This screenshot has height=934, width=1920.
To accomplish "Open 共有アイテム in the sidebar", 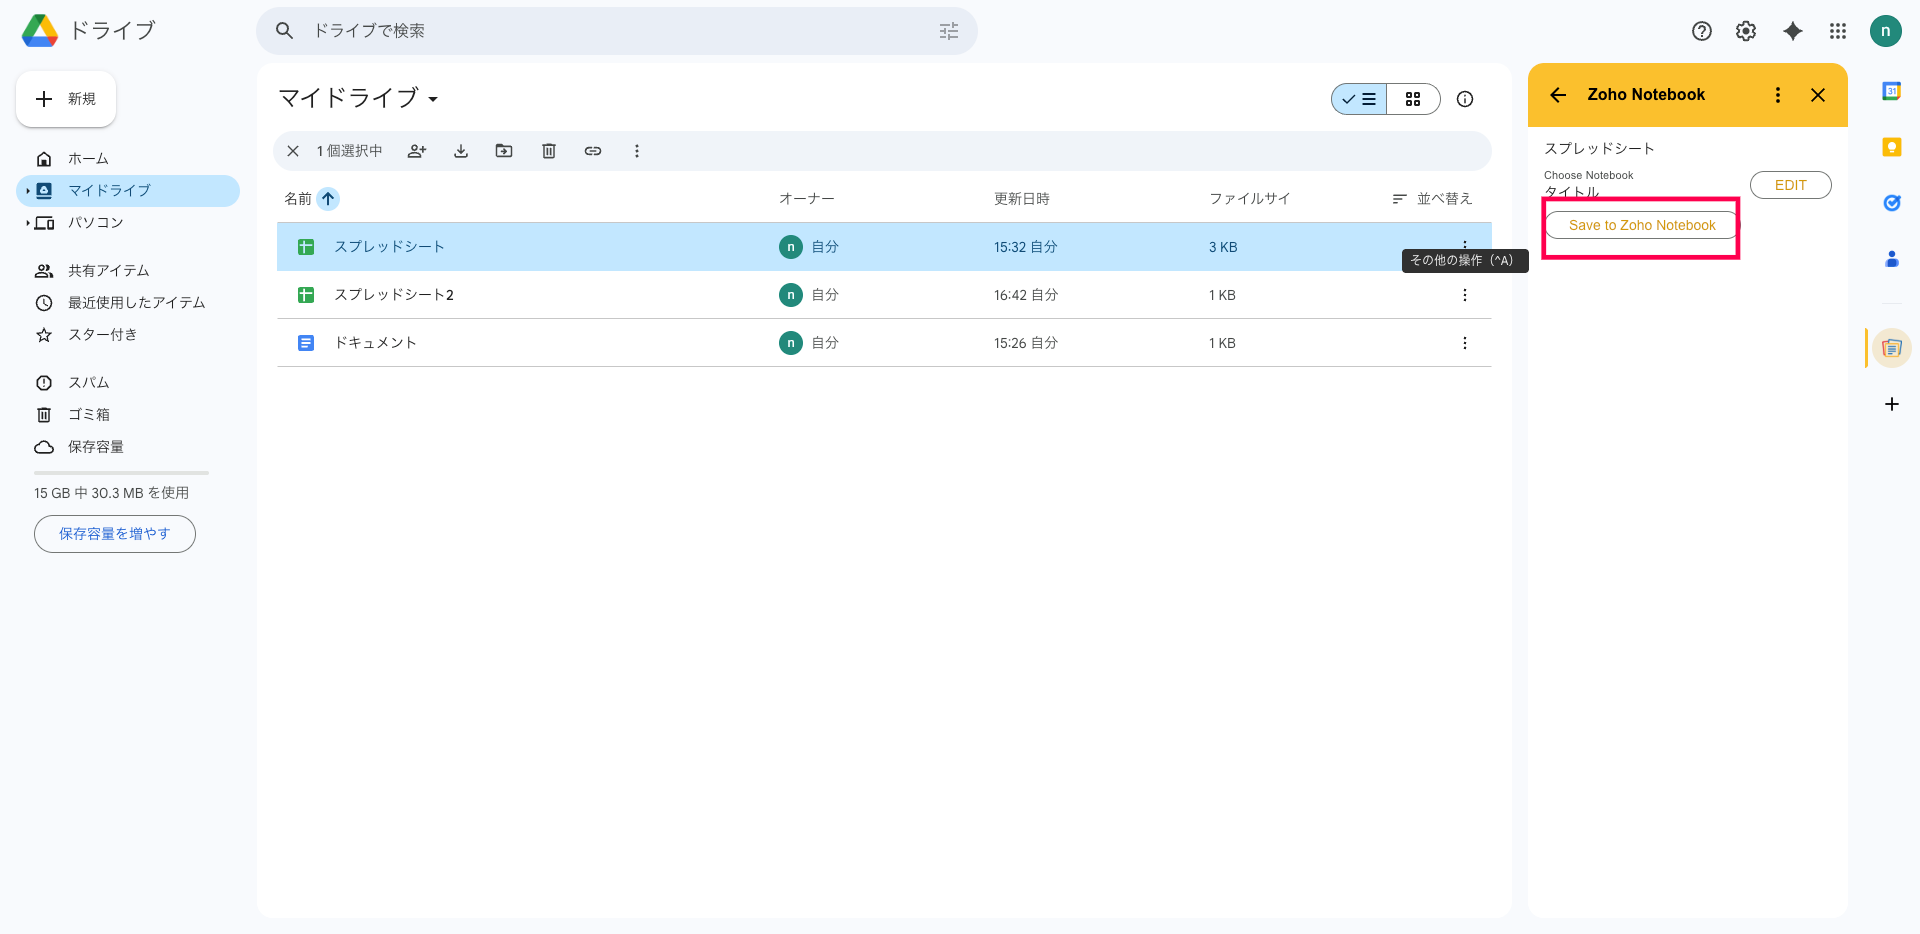I will click(x=108, y=271).
